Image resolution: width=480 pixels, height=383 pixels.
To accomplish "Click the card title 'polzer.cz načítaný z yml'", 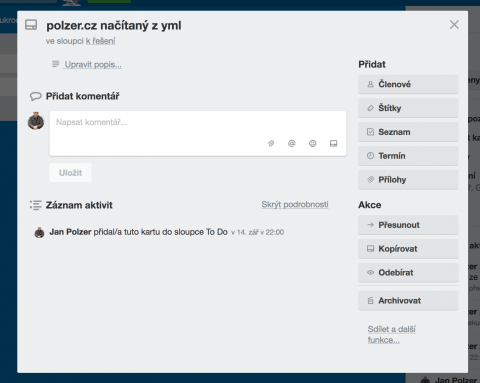I will (x=114, y=26).
